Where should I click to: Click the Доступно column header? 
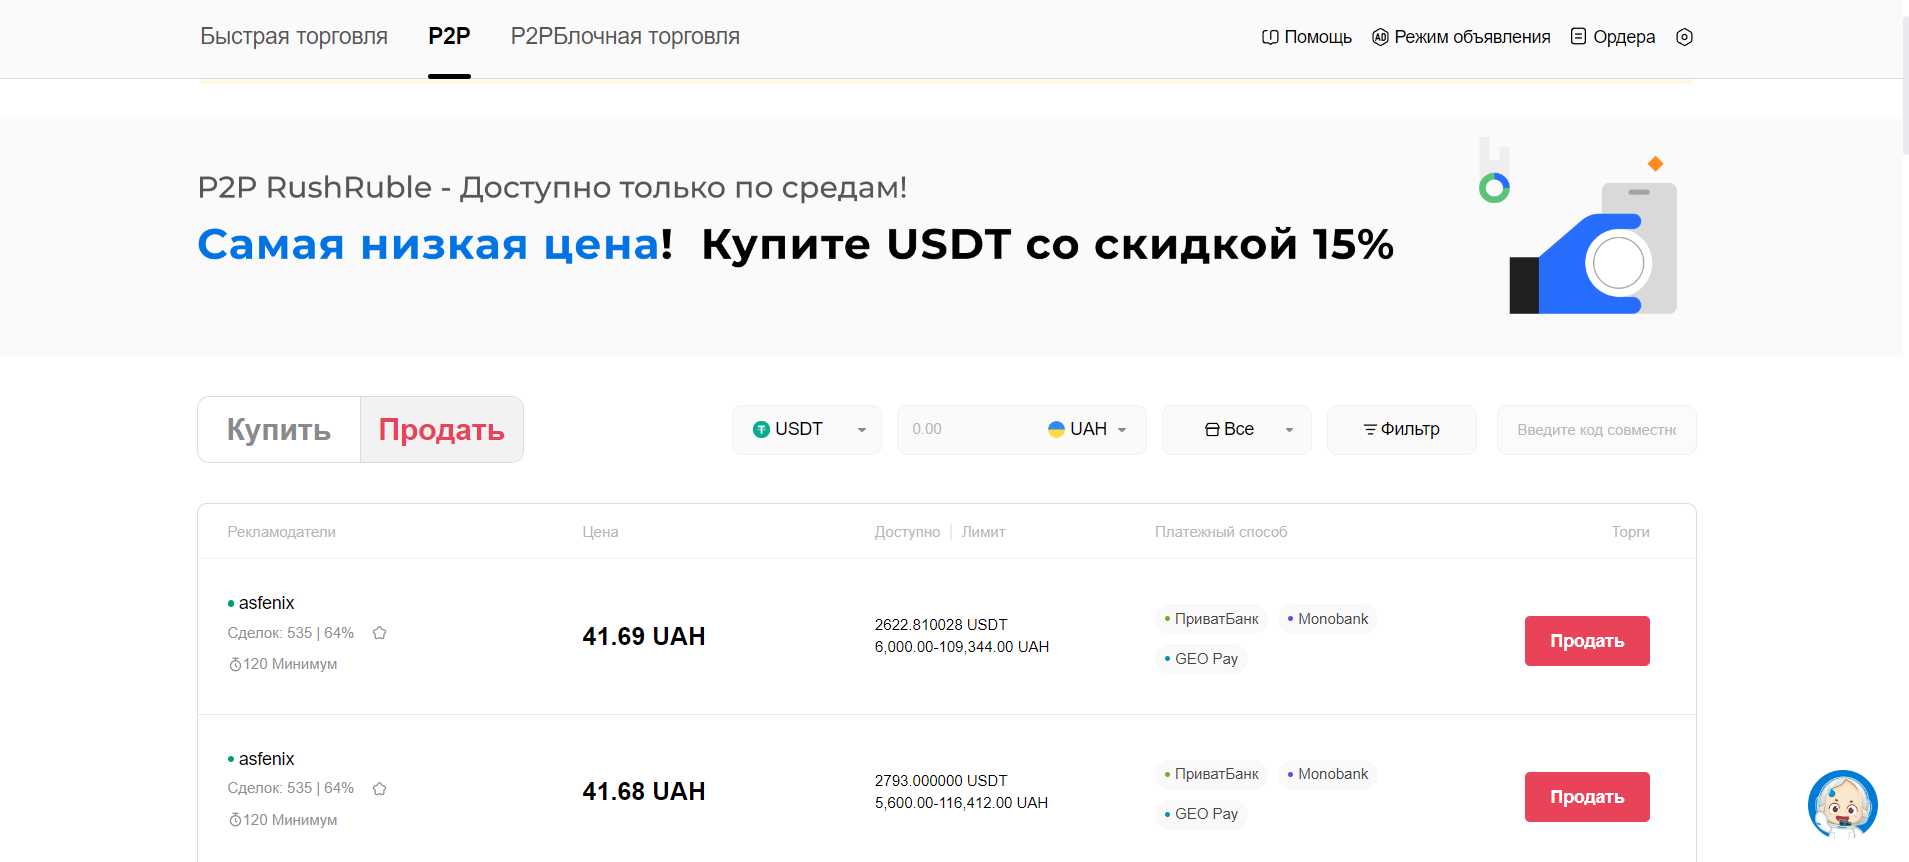pos(907,532)
